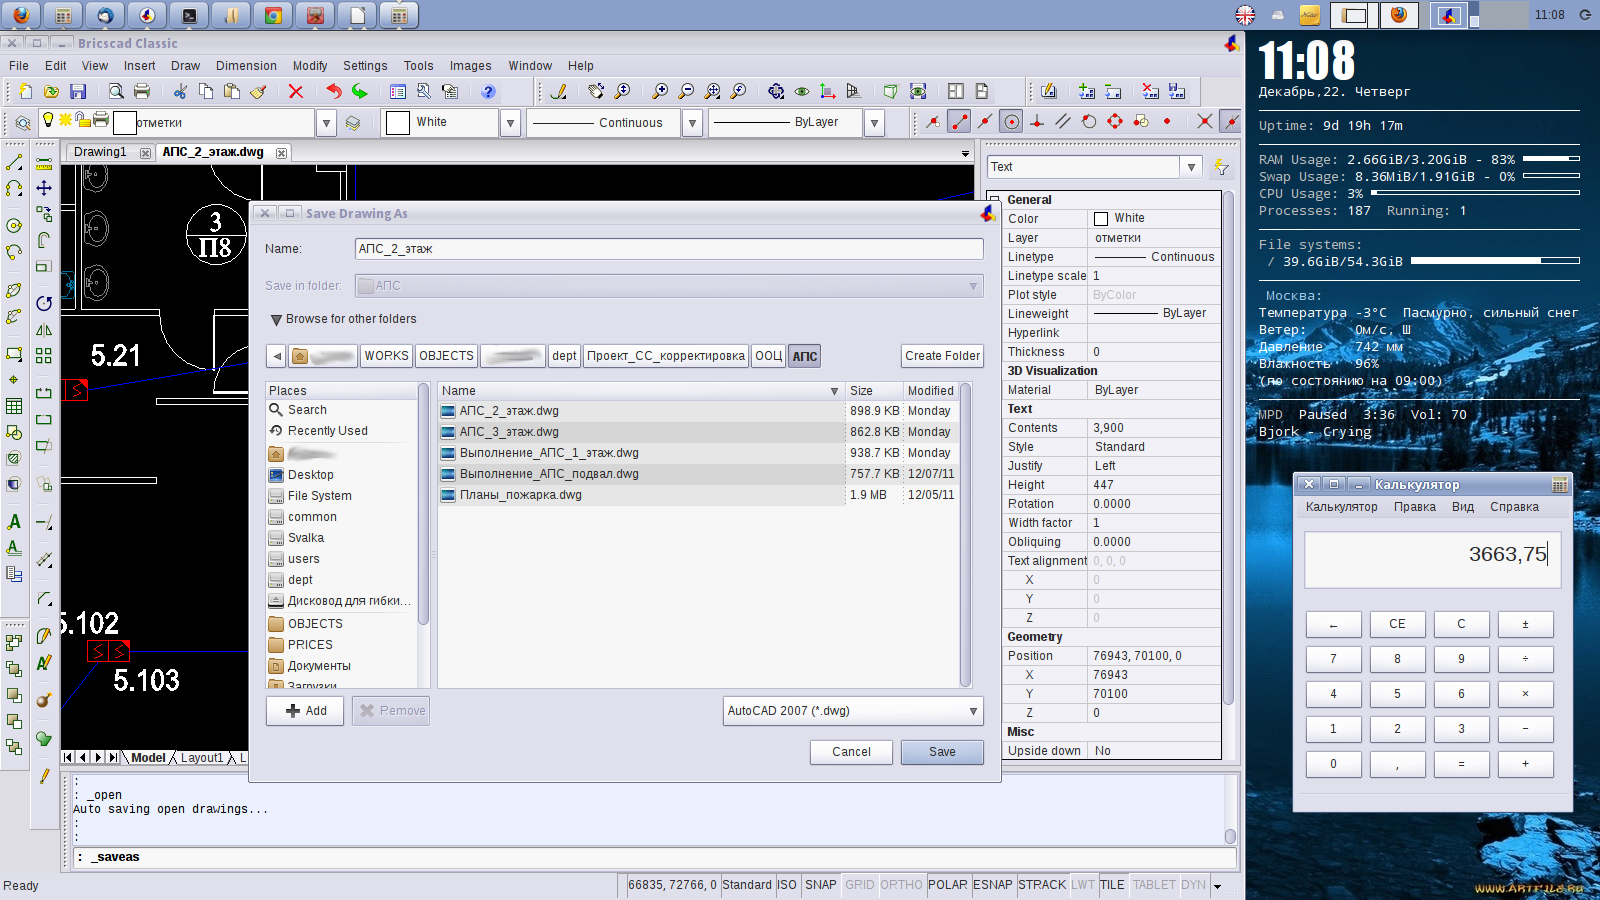This screenshot has width=1600, height=900.
Task: Click the Move tool cross-arrows icon
Action: [x=44, y=188]
